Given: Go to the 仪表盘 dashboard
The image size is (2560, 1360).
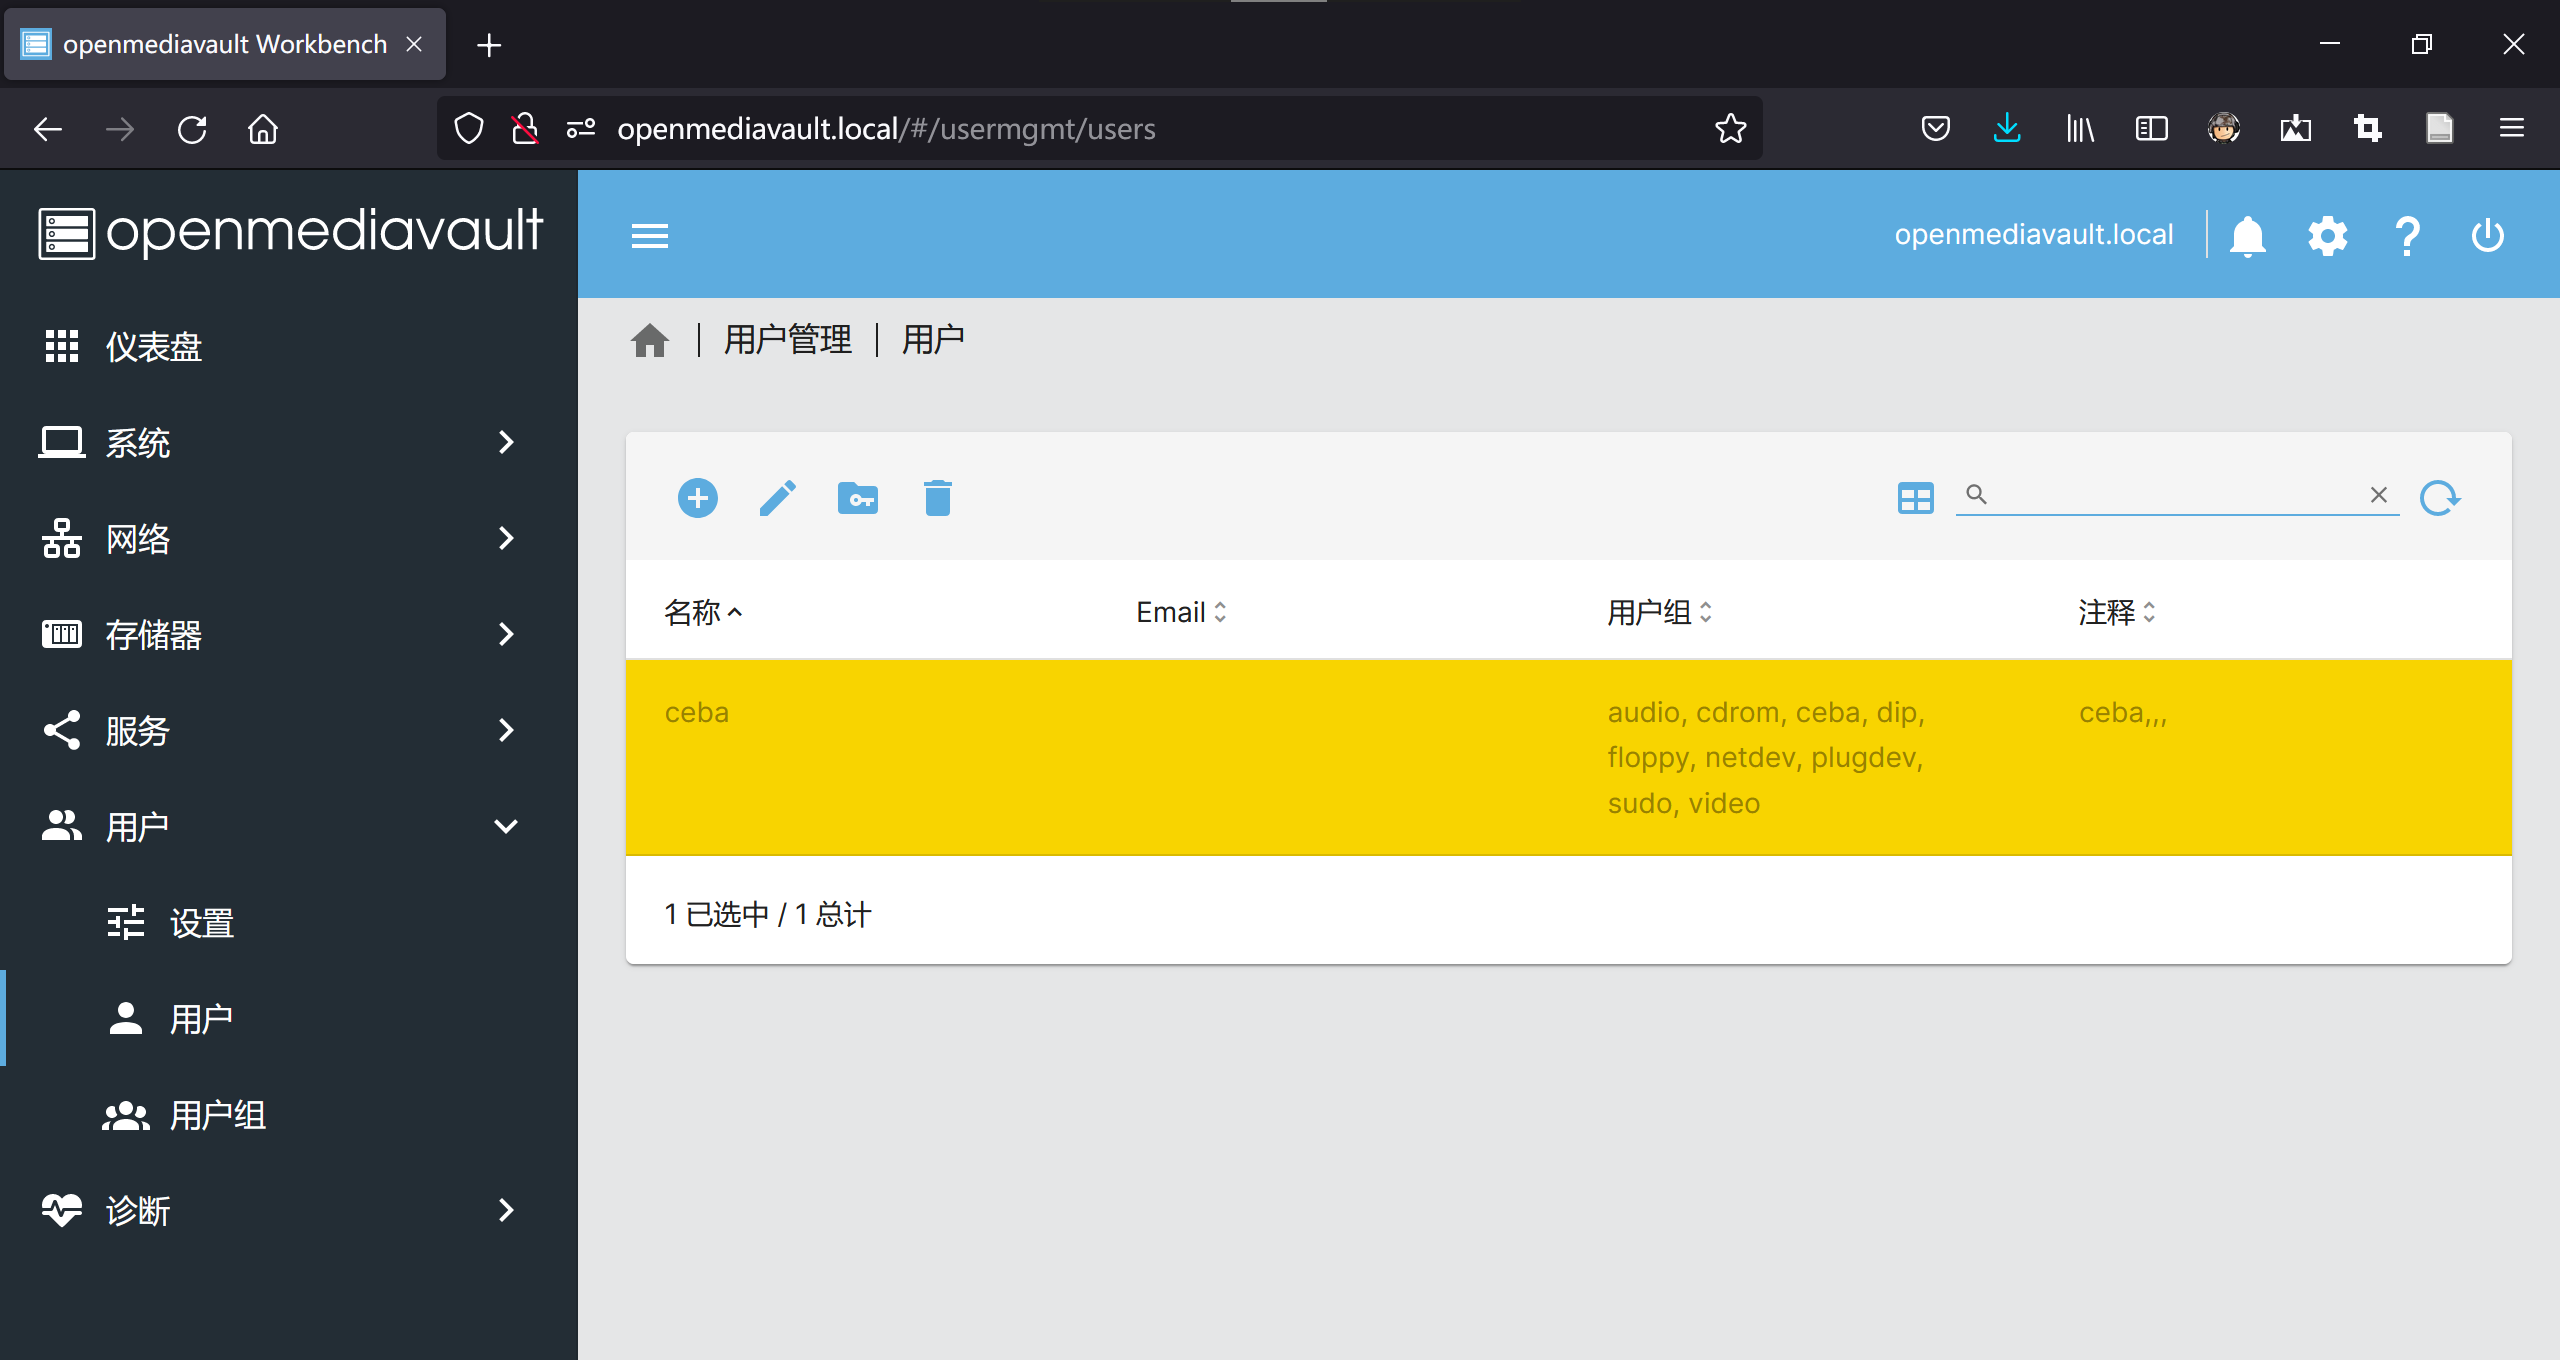Looking at the screenshot, I should tap(153, 346).
